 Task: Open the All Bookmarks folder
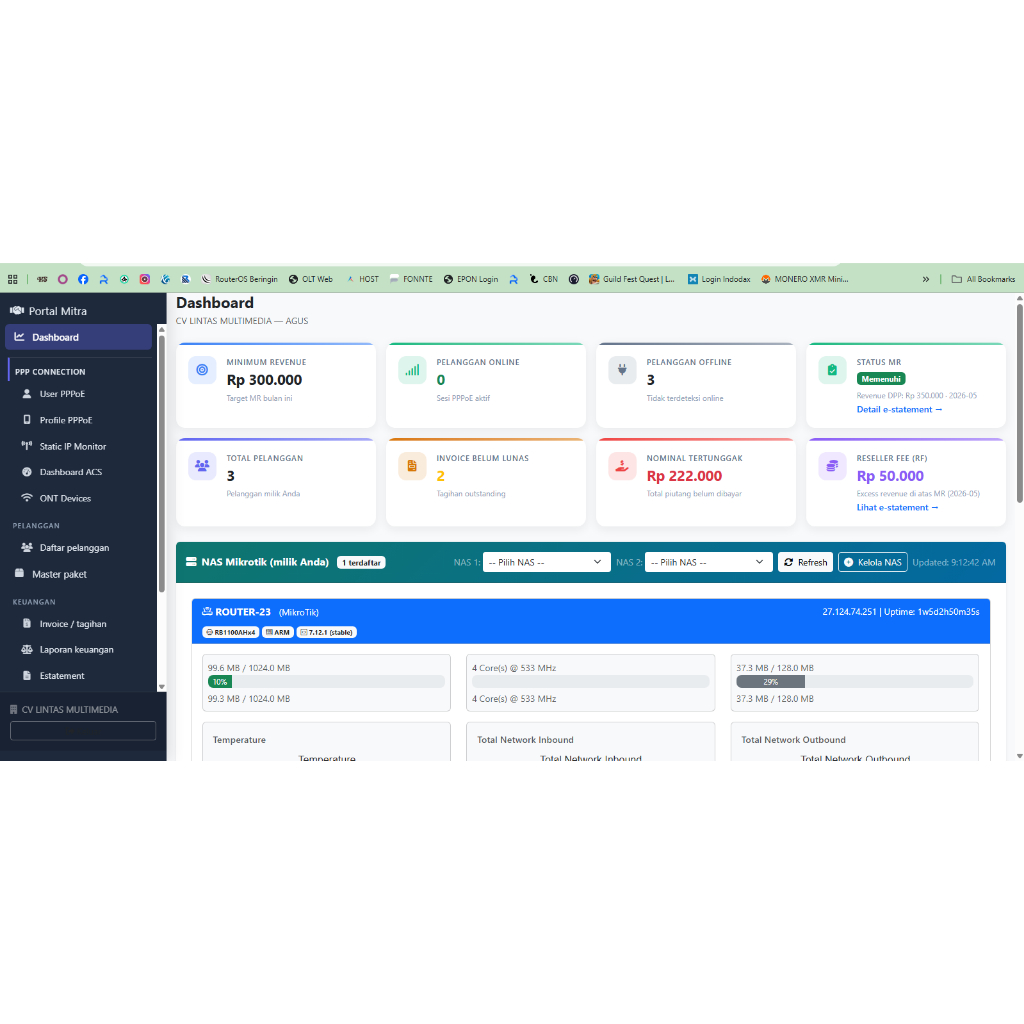pos(983,280)
